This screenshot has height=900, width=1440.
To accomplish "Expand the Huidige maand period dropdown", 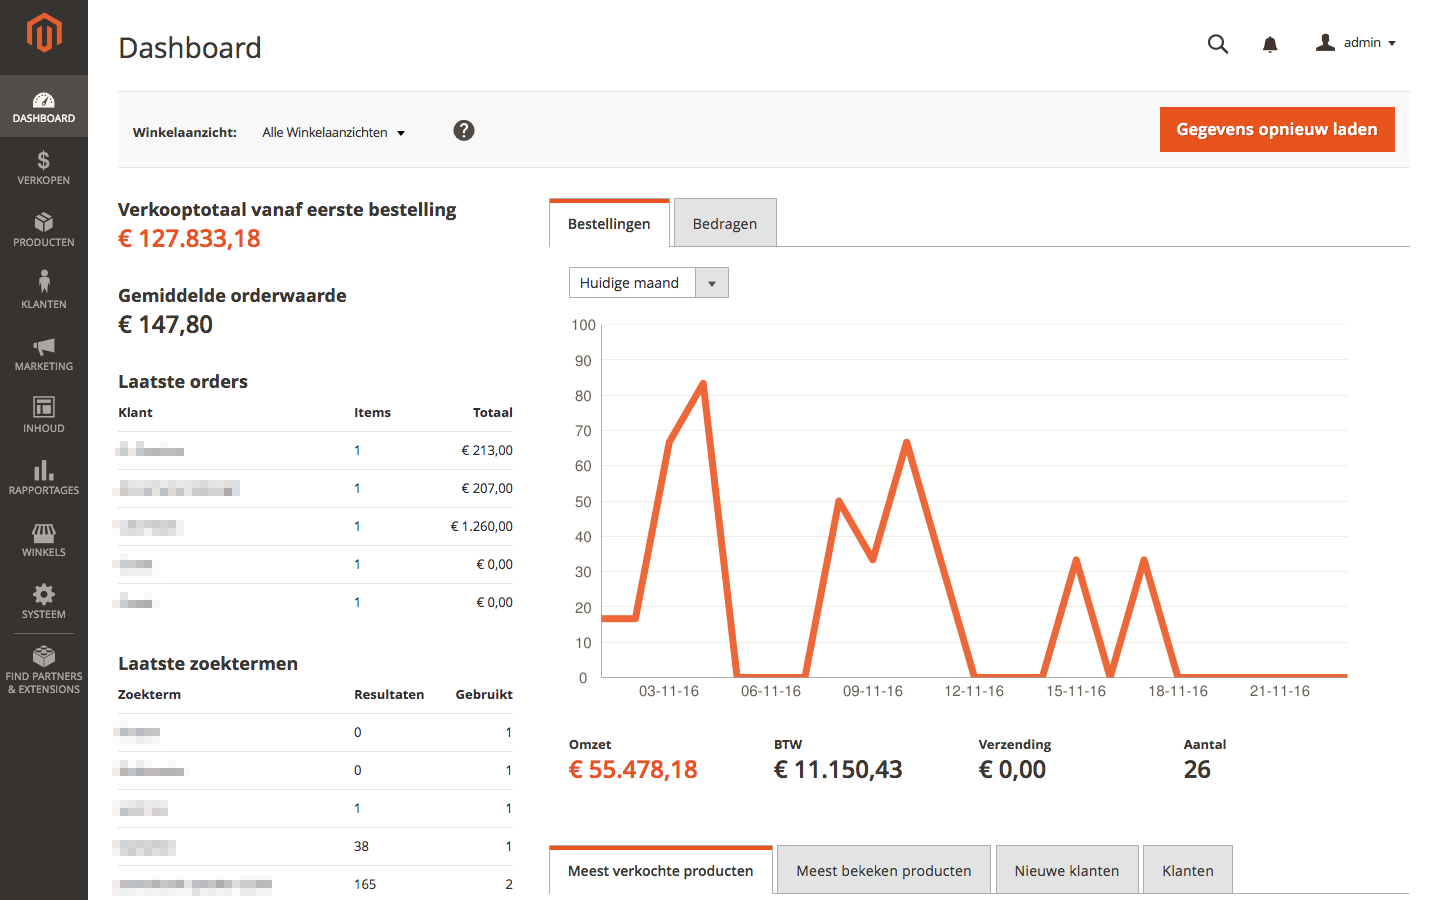I will pyautogui.click(x=648, y=283).
